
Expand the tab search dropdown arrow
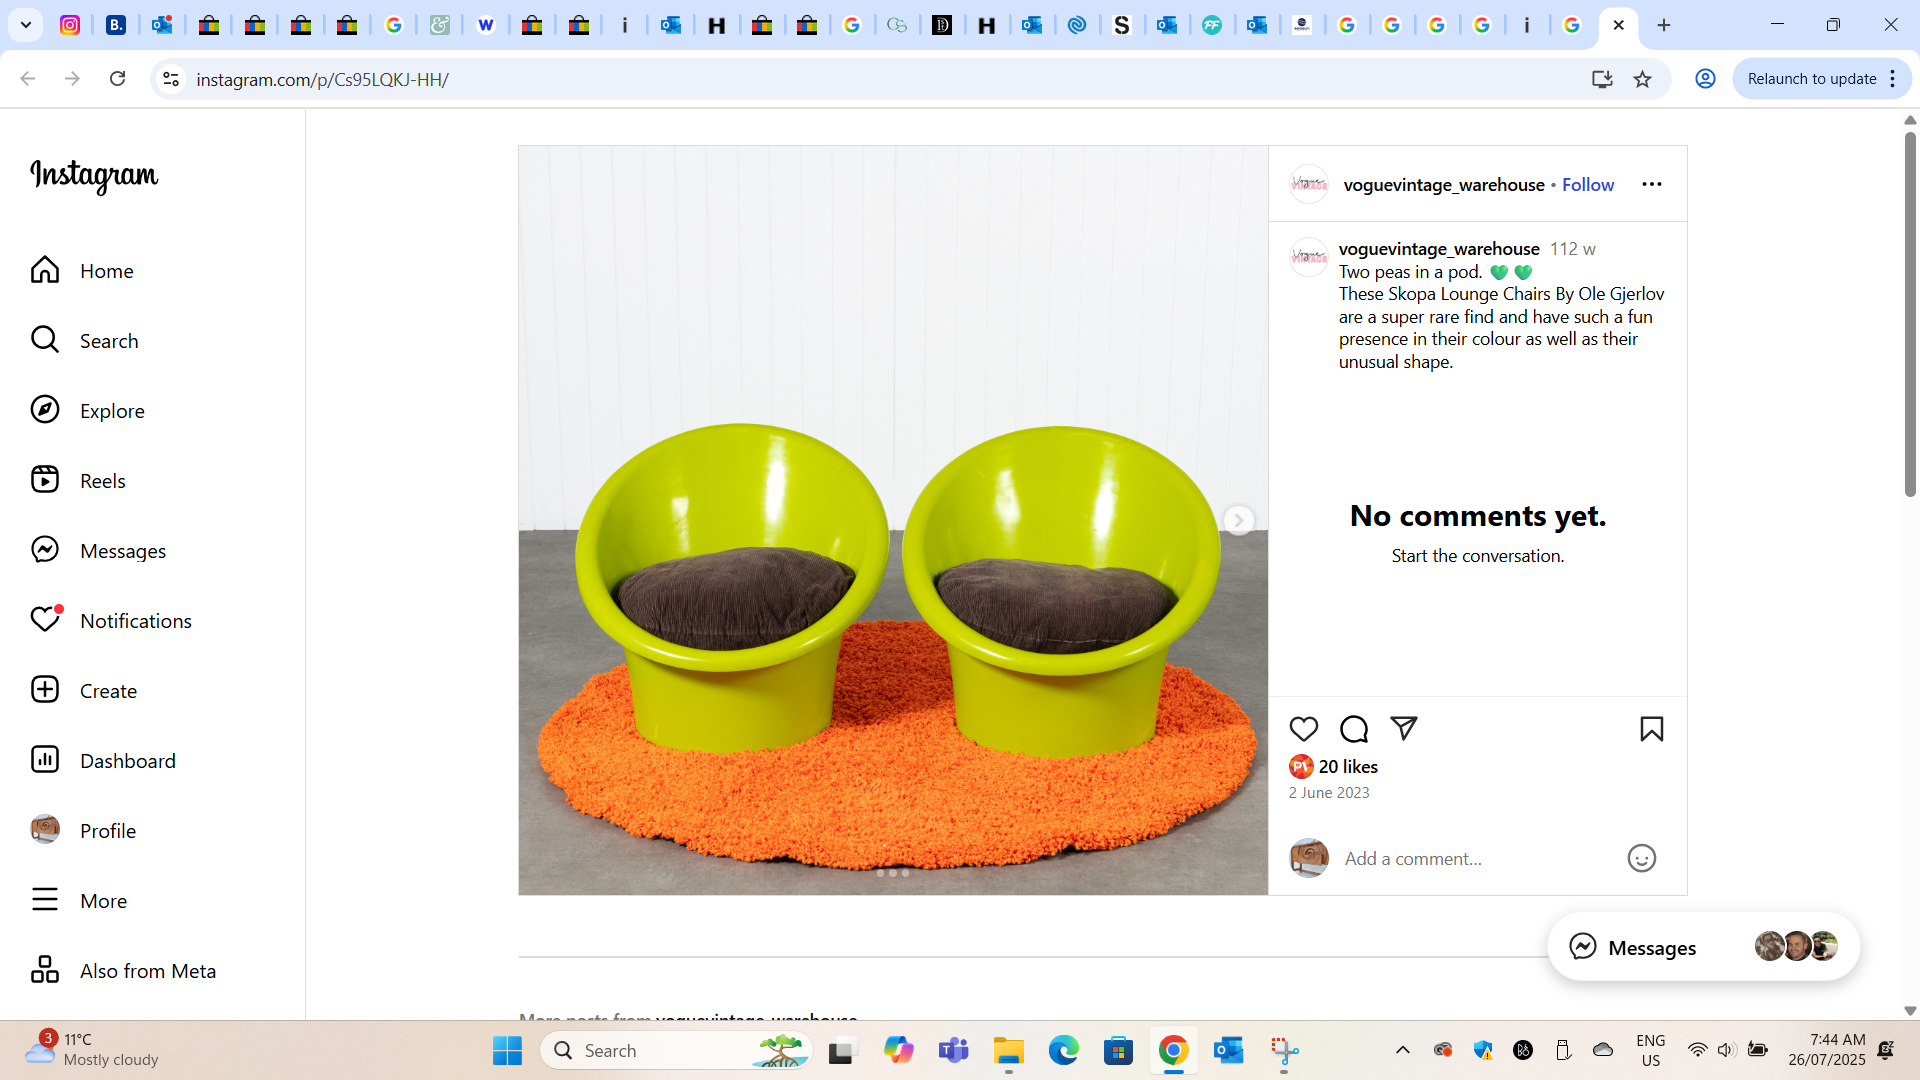pos(26,25)
